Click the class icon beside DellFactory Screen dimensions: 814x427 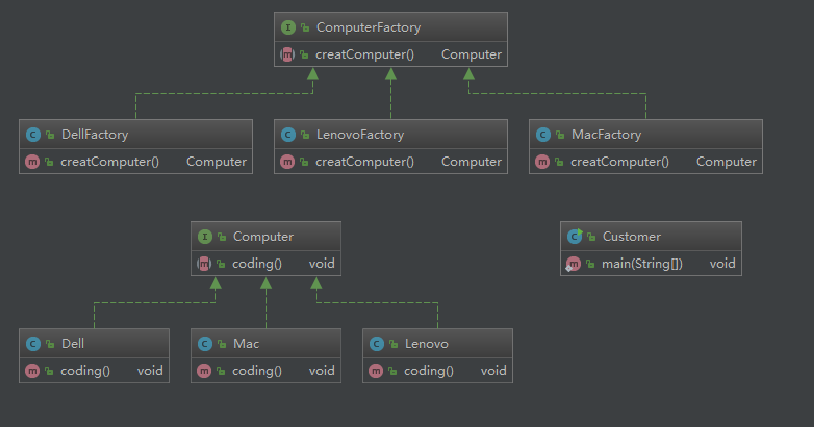33,135
